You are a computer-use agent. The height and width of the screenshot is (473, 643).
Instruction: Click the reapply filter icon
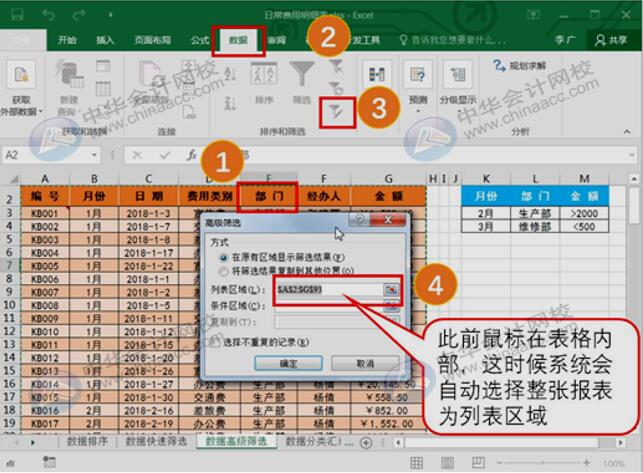click(x=336, y=88)
